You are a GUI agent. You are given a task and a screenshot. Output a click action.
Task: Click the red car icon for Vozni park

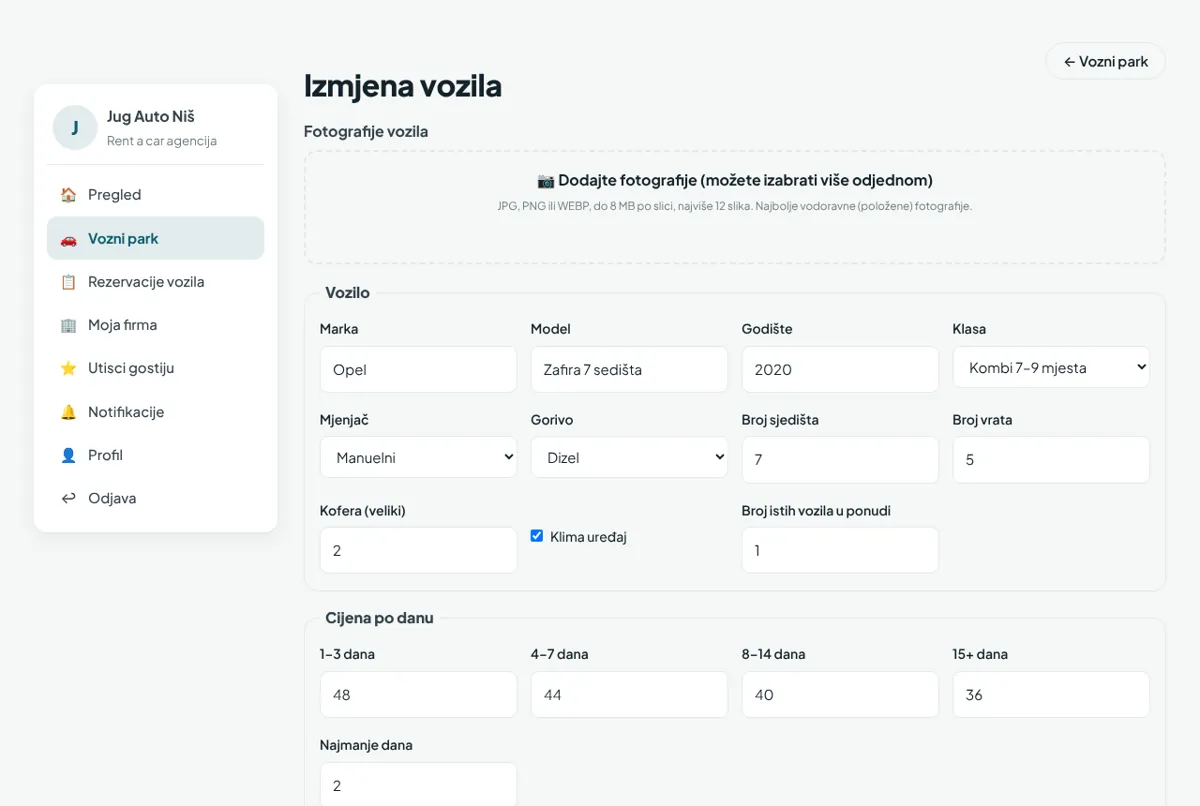pos(68,239)
